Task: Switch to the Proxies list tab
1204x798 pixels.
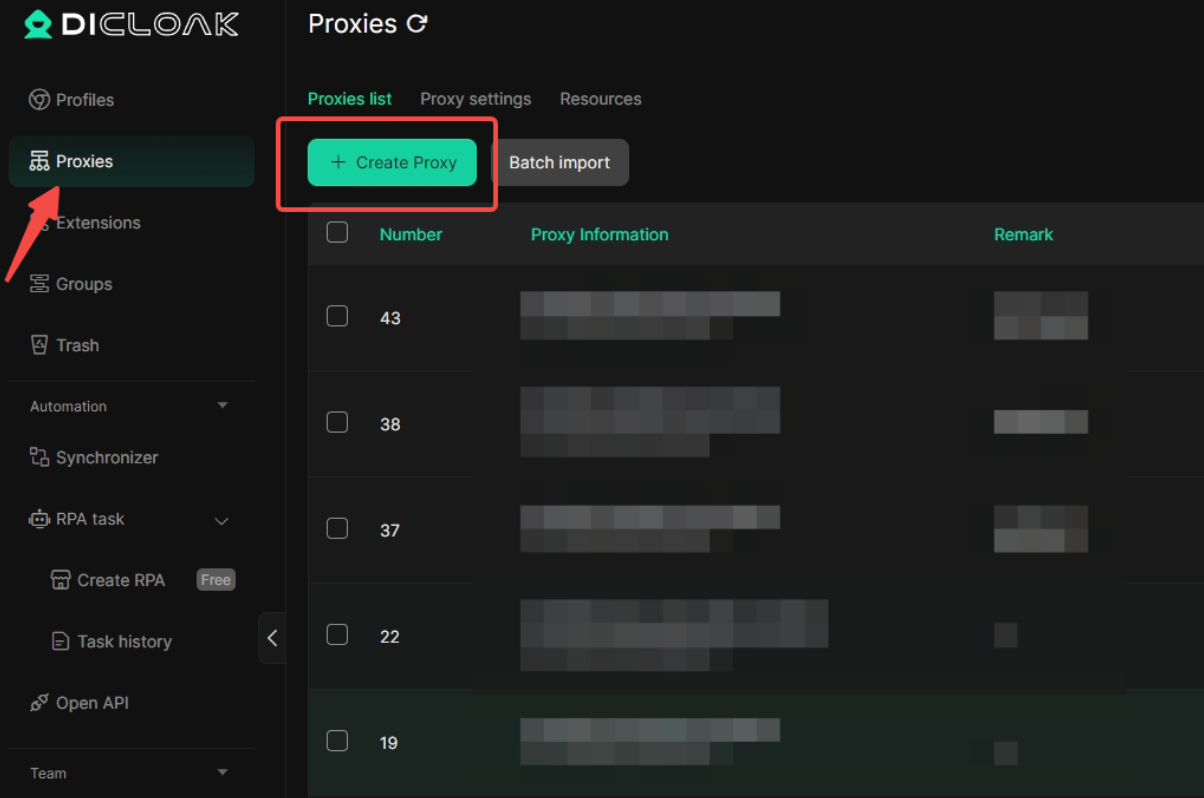Action: pyautogui.click(x=350, y=99)
